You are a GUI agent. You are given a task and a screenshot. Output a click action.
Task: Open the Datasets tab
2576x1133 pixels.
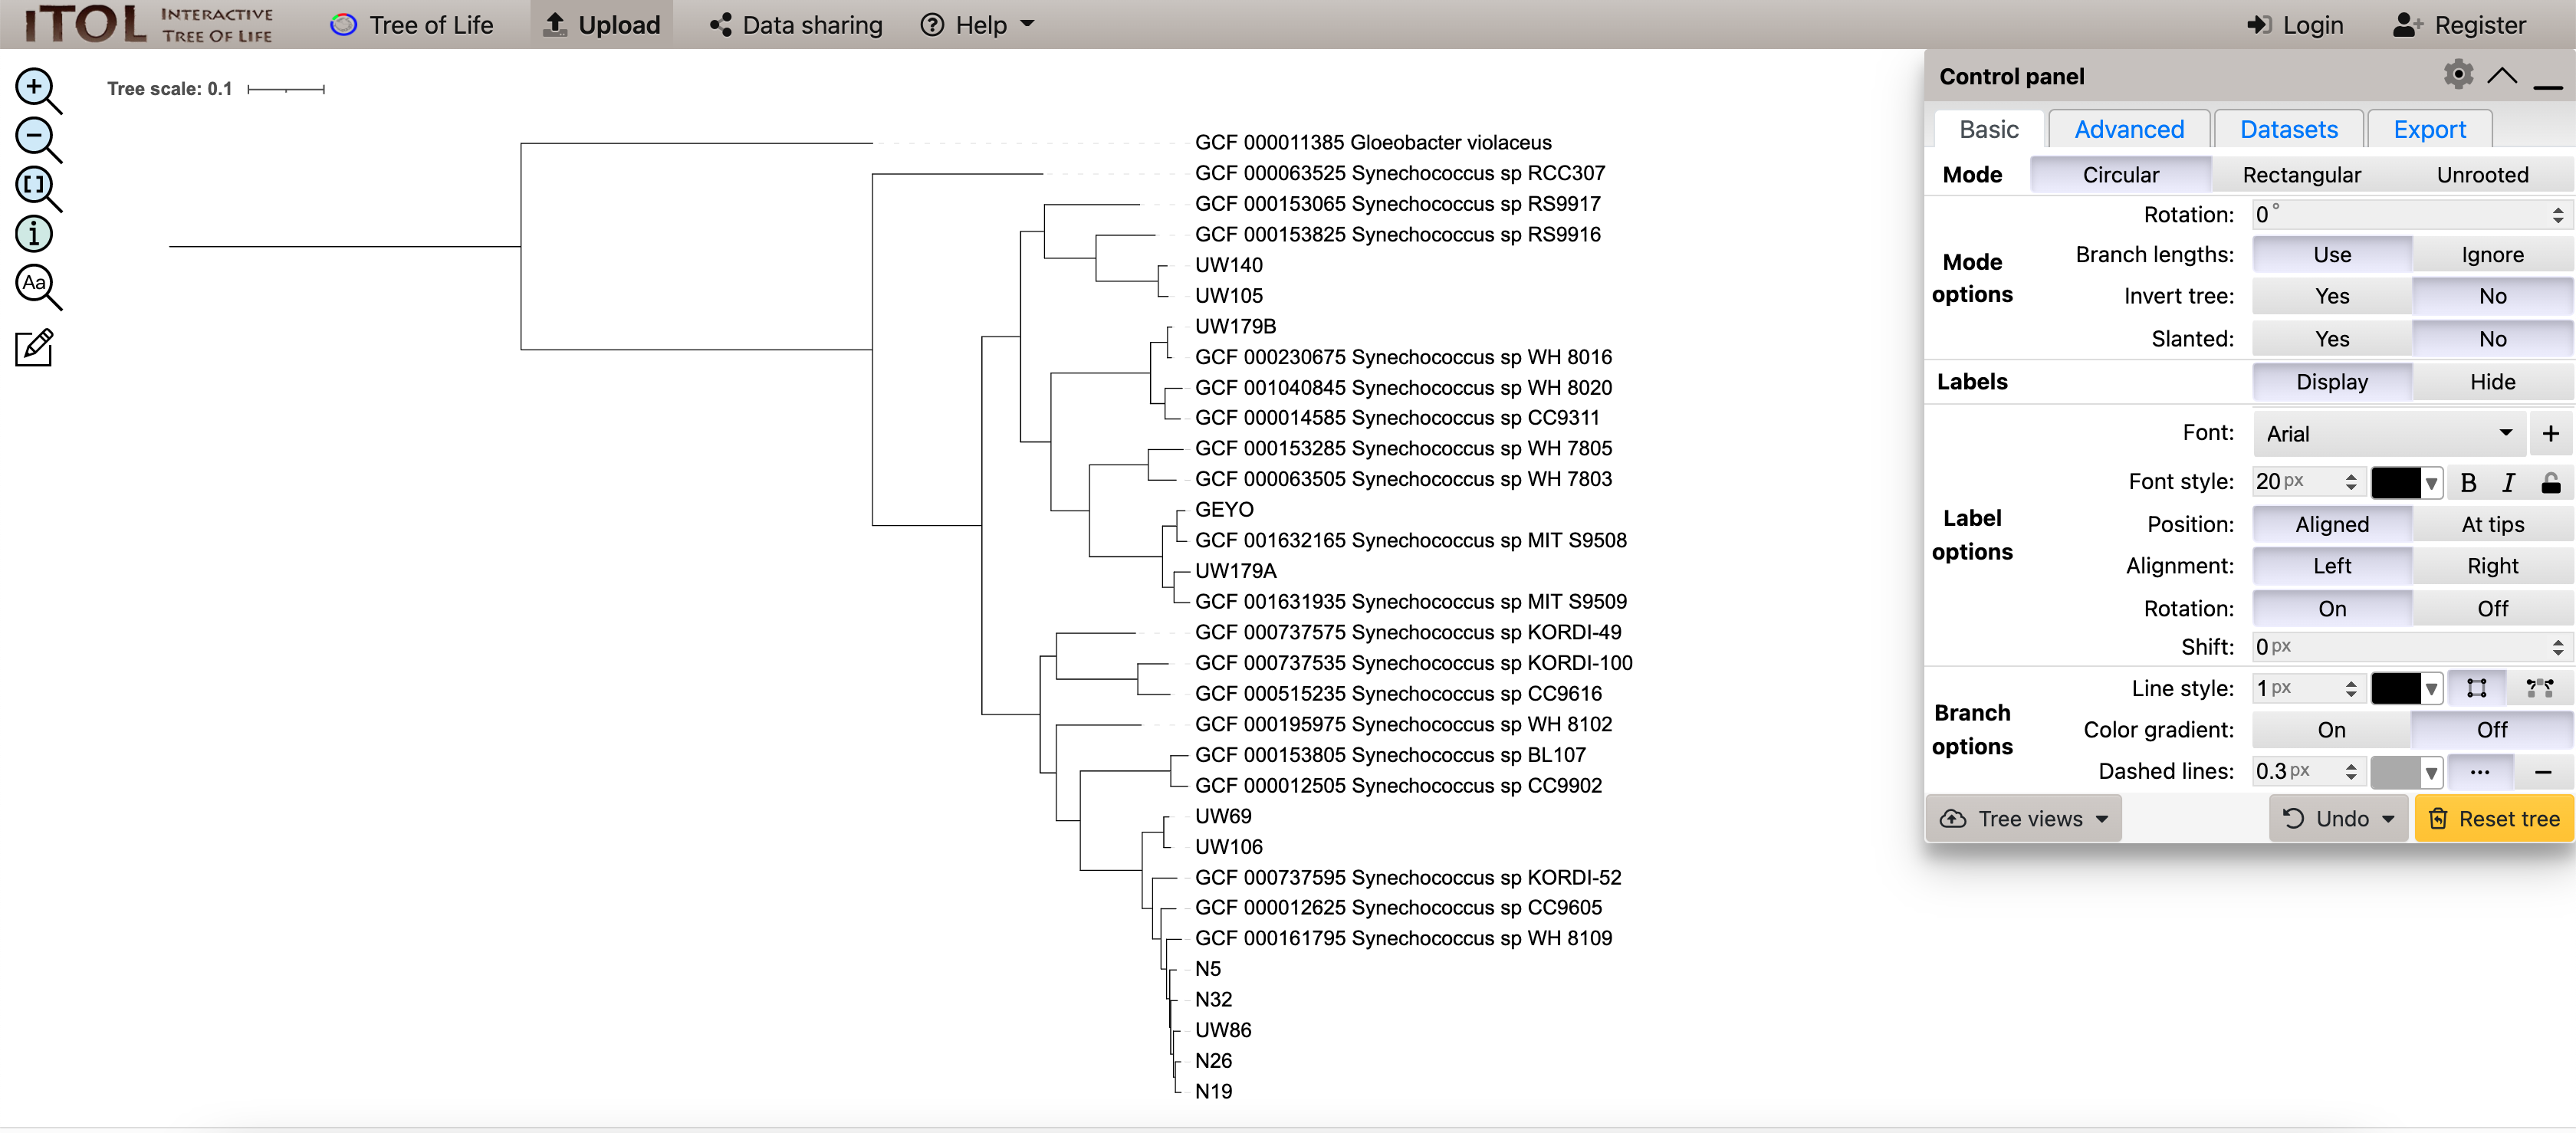point(2288,130)
